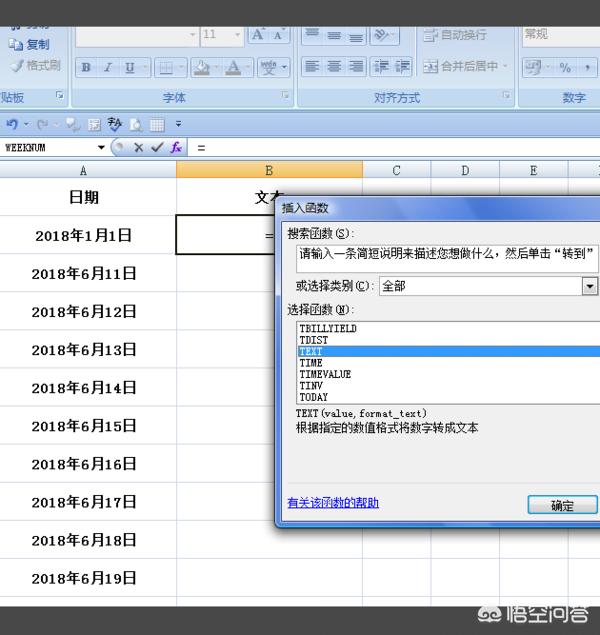Image resolution: width=600 pixels, height=635 pixels.
Task: Click the Bold formatting icon
Action: [85, 68]
